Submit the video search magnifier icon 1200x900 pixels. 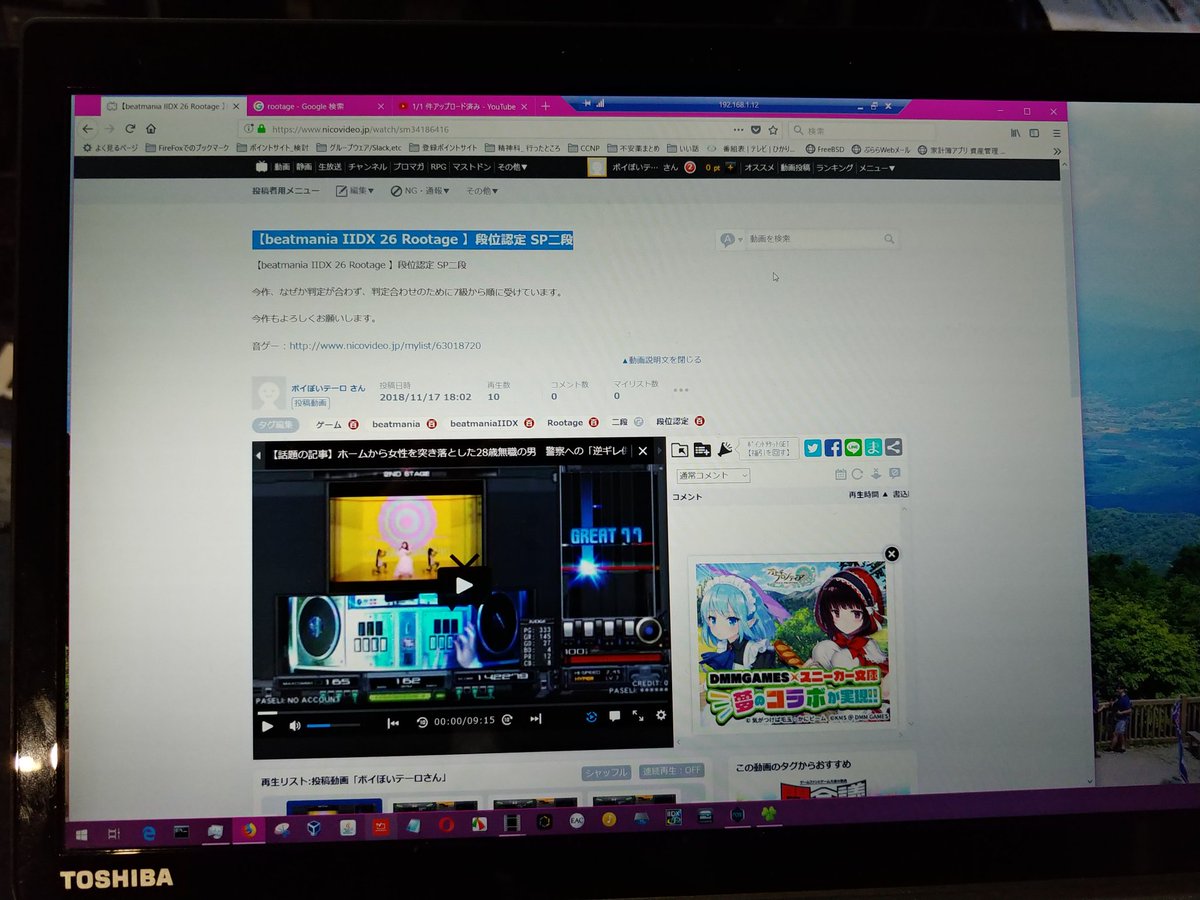pyautogui.click(x=889, y=239)
